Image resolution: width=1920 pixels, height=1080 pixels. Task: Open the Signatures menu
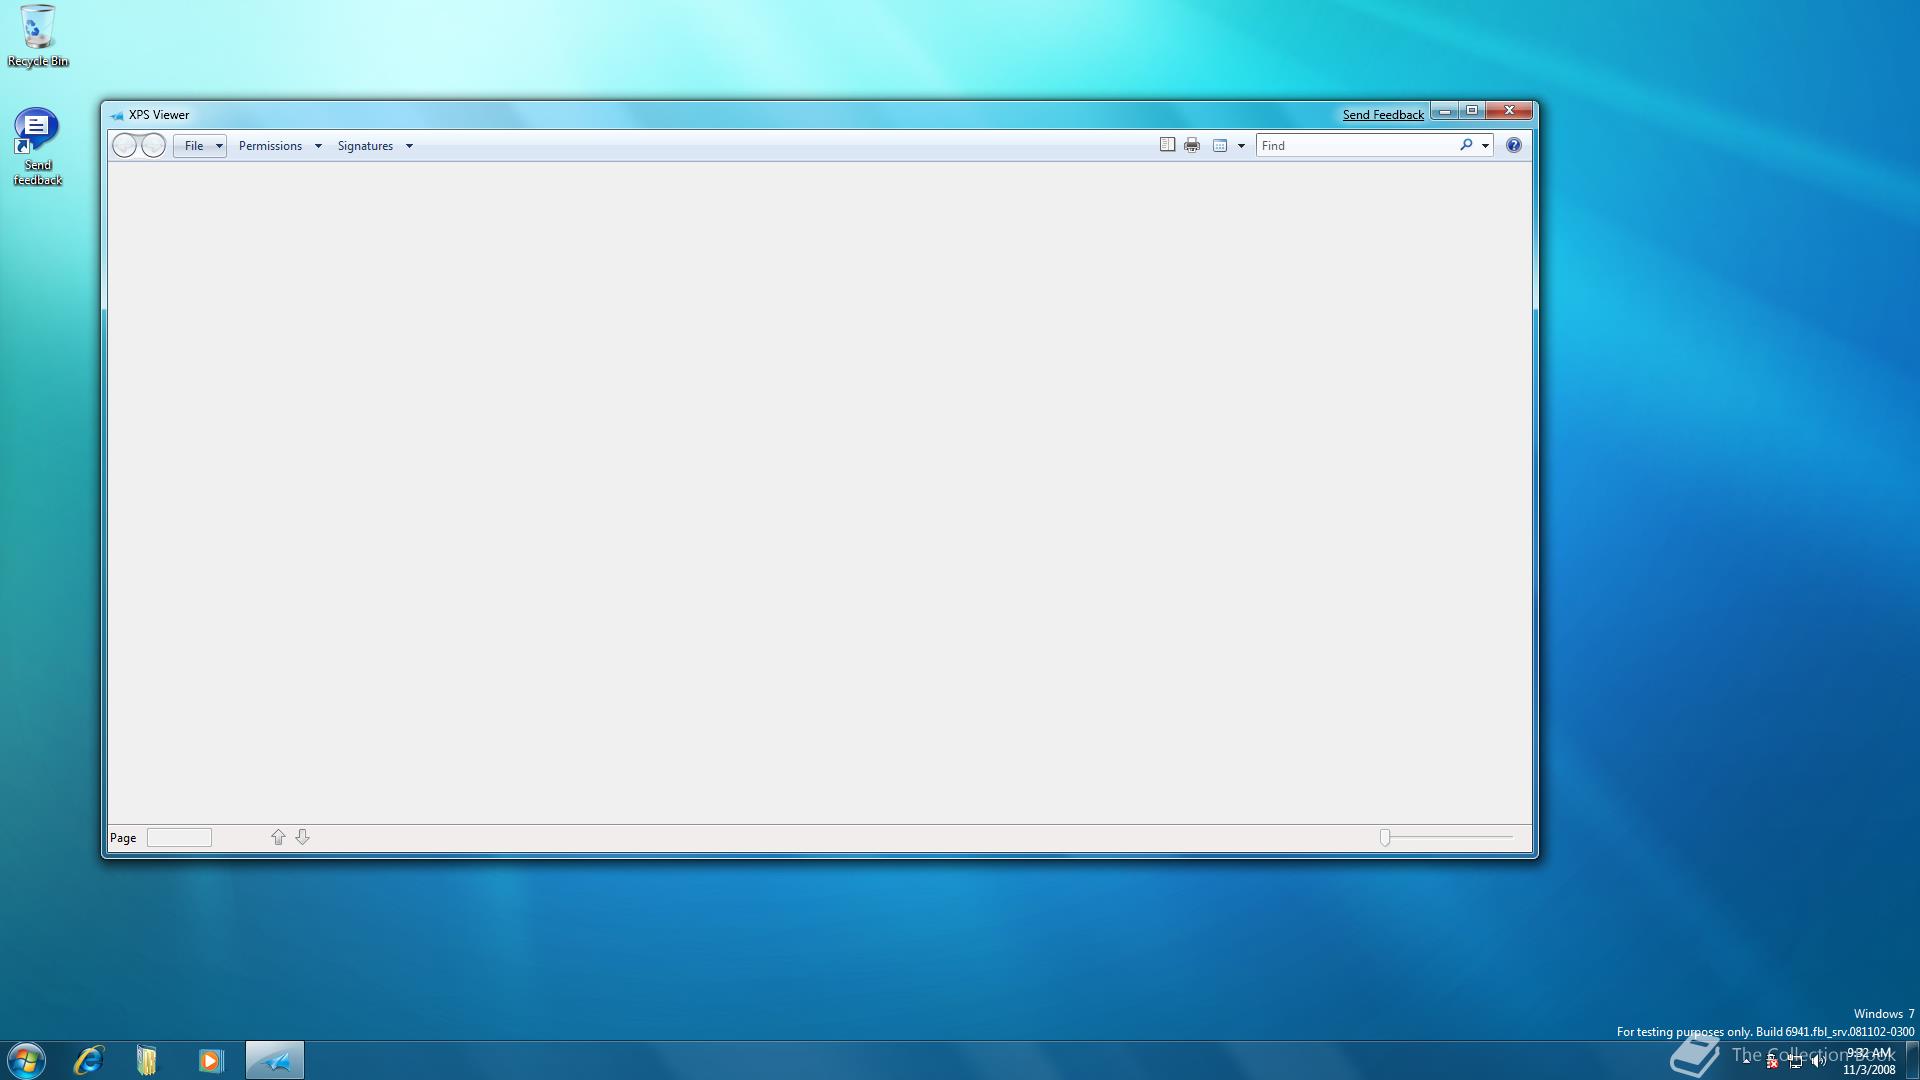[365, 146]
